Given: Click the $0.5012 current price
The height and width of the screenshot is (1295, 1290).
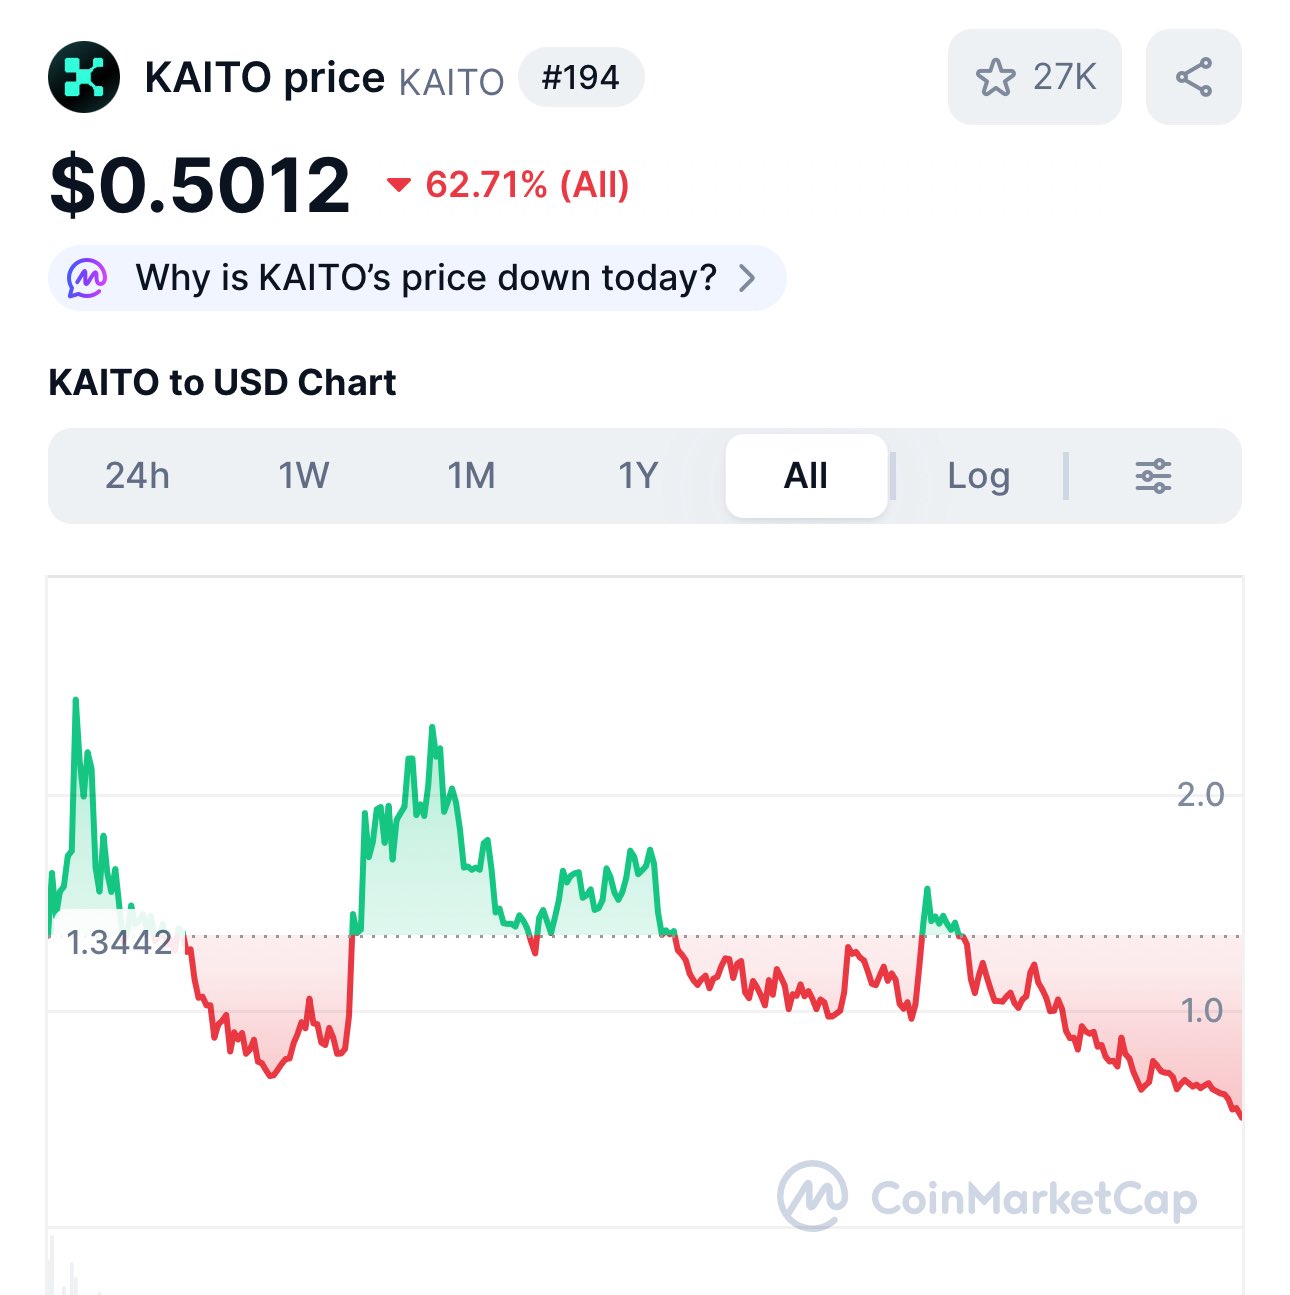Looking at the screenshot, I should (x=200, y=185).
